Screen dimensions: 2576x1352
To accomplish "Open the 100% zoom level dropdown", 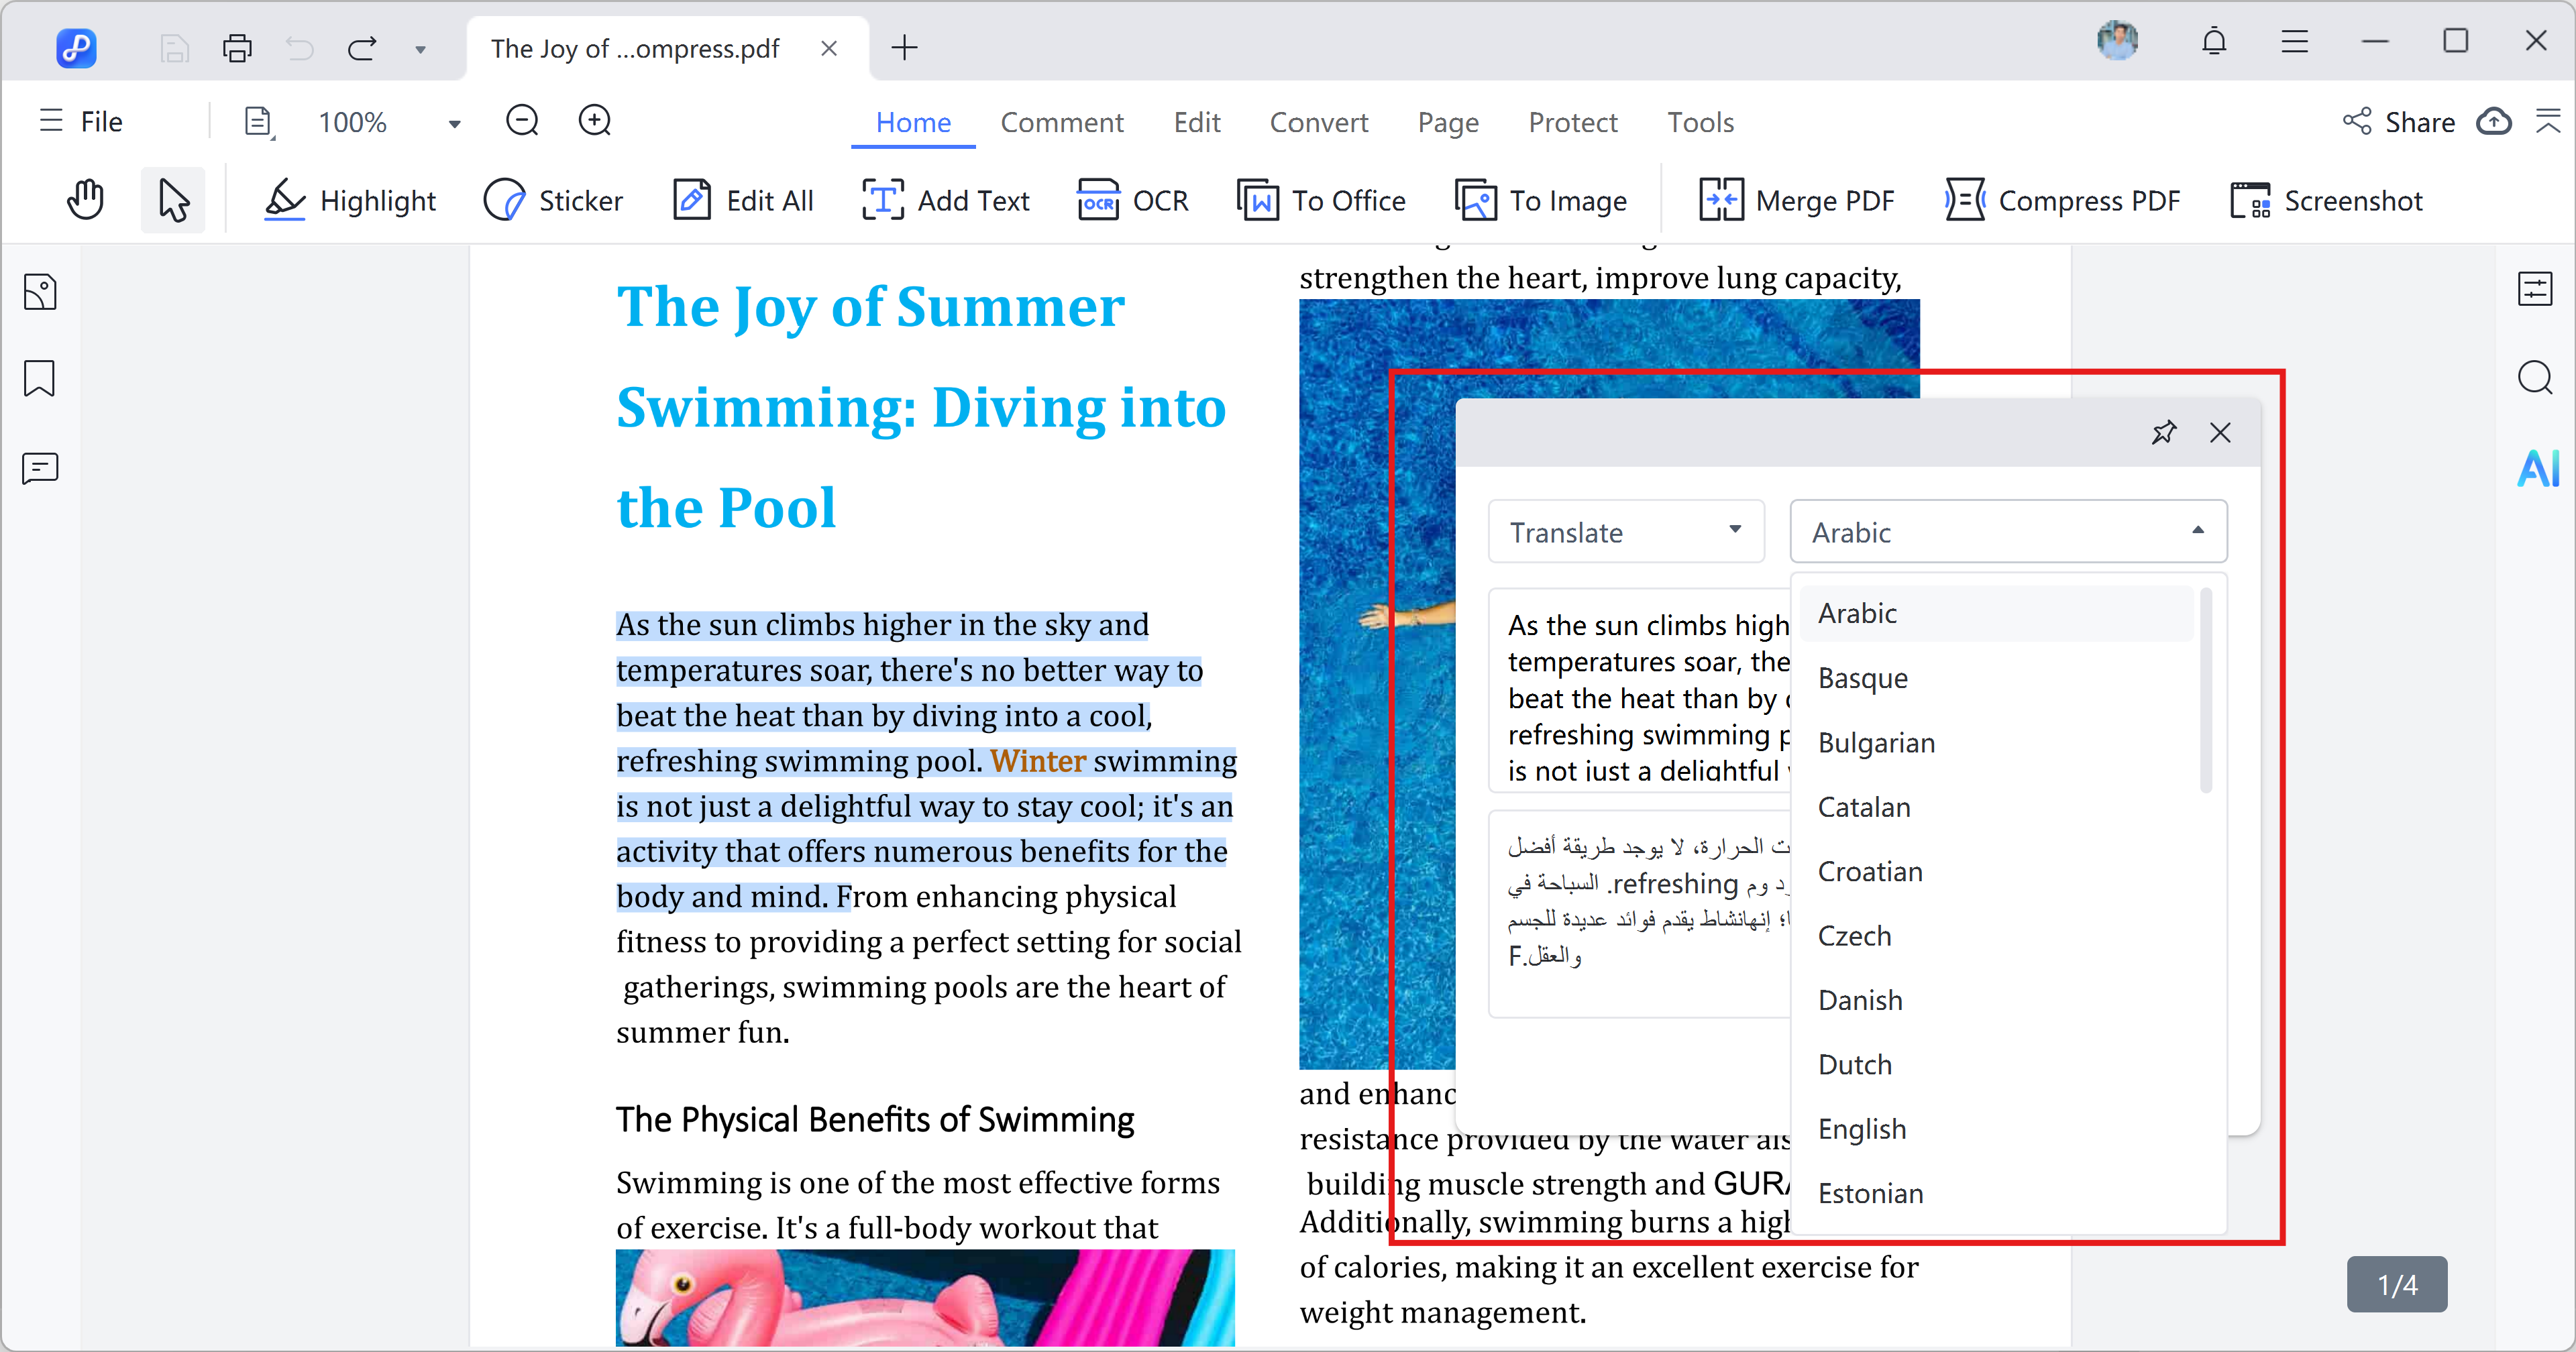I will coord(454,123).
